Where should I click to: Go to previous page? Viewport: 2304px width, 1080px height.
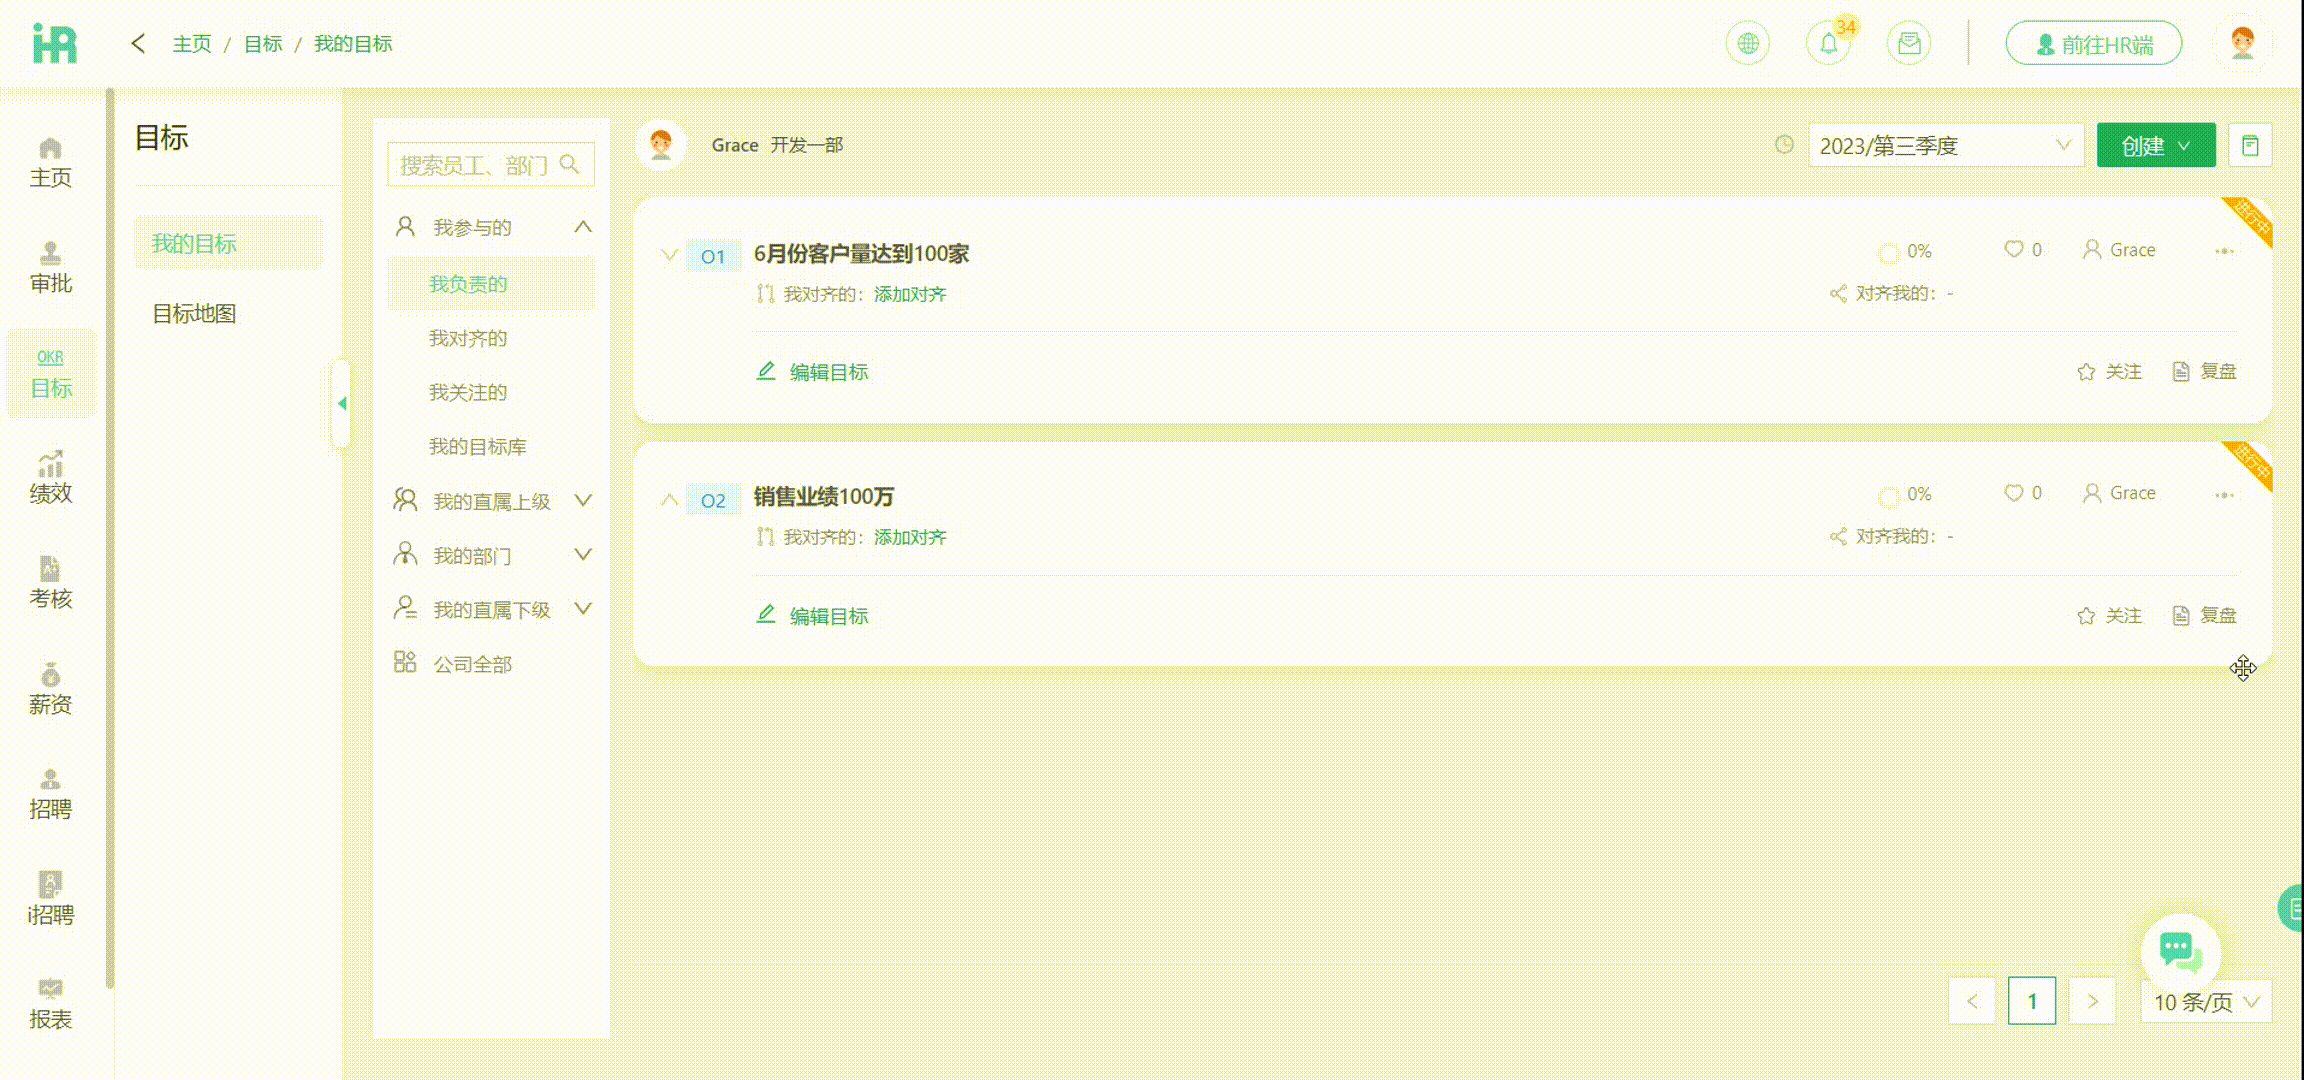coord(1972,1001)
